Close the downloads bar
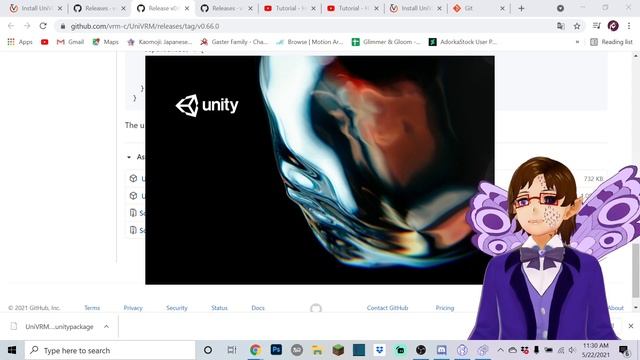 click(x=631, y=326)
